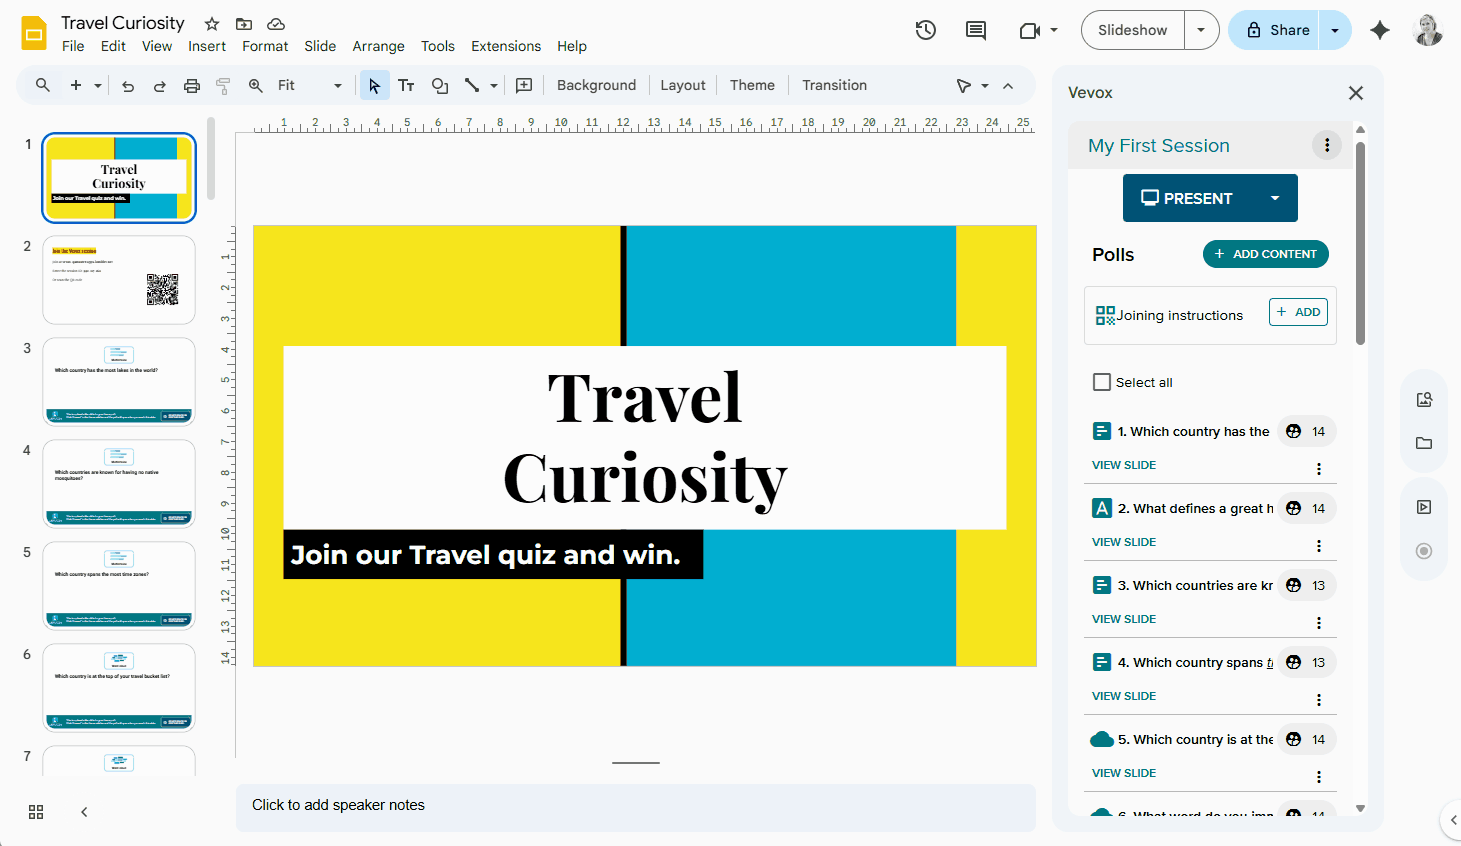Open the Extensions menu

point(506,46)
